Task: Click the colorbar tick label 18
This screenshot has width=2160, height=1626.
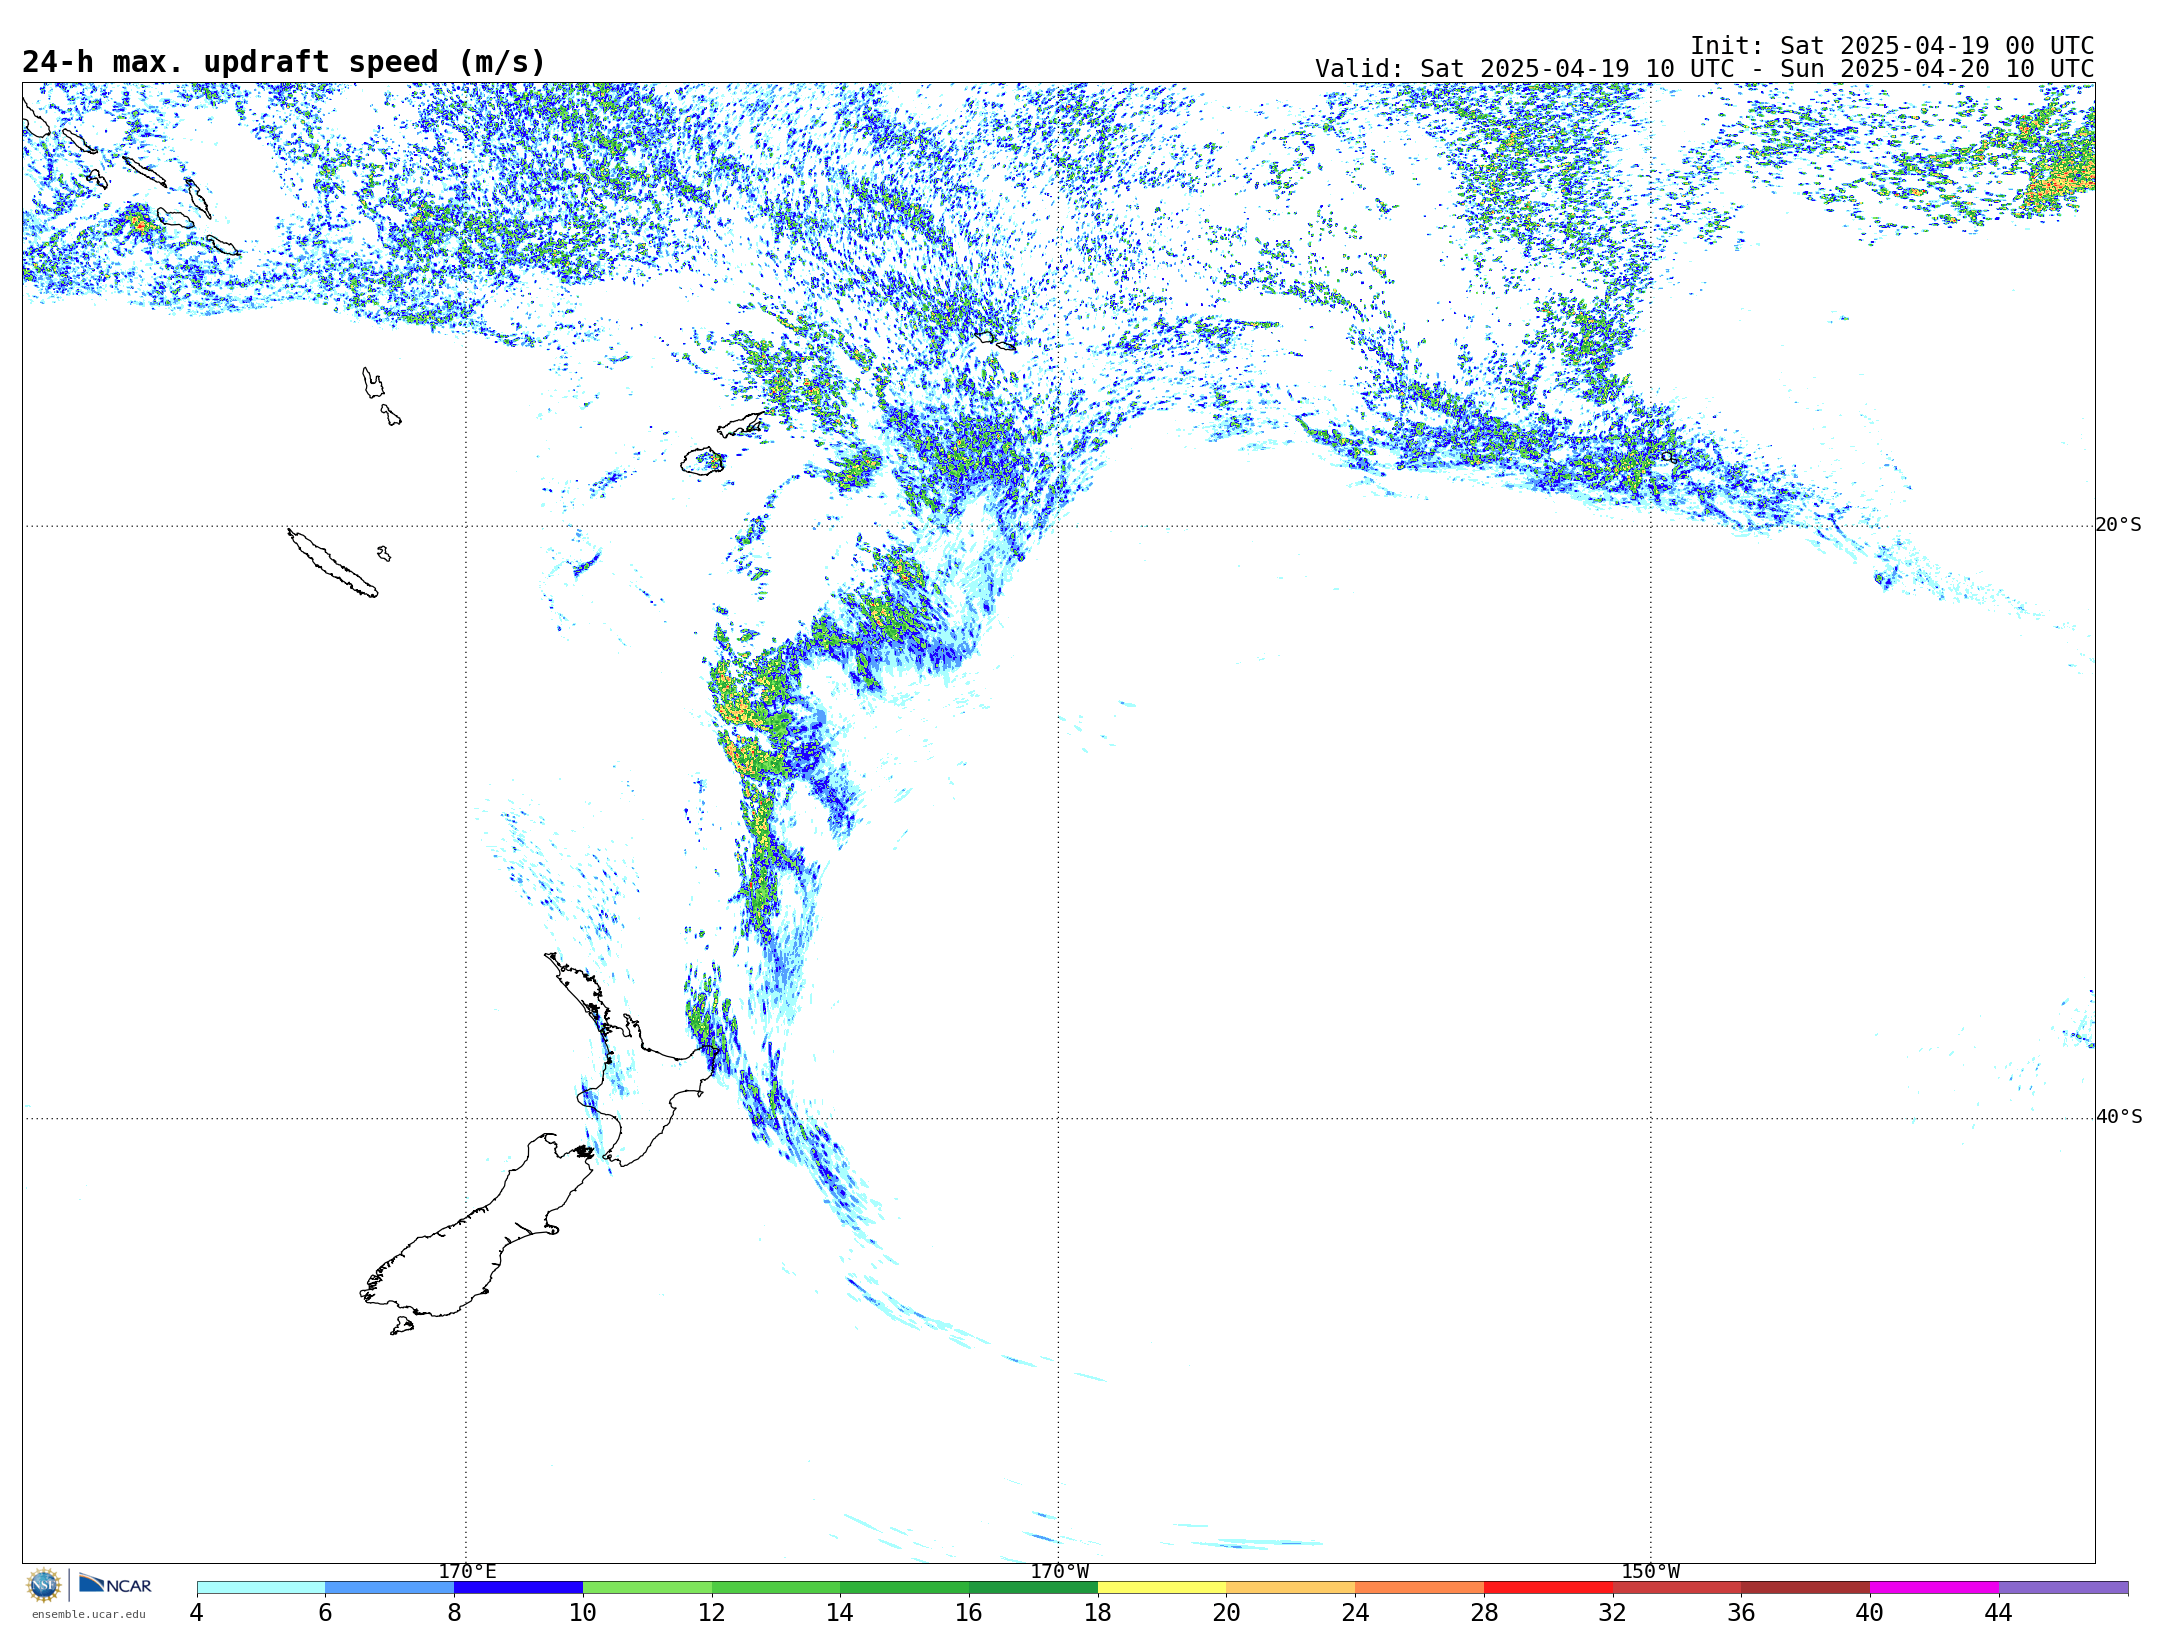Action: coord(1098,1612)
